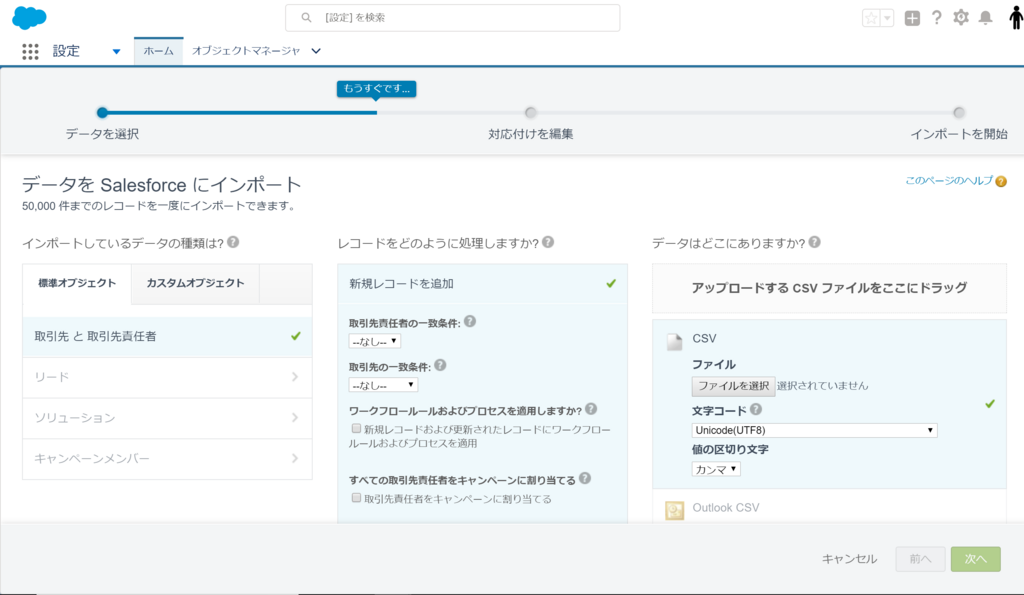Click the インポートを開始 progress step marker
The image size is (1024, 595).
coord(959,112)
